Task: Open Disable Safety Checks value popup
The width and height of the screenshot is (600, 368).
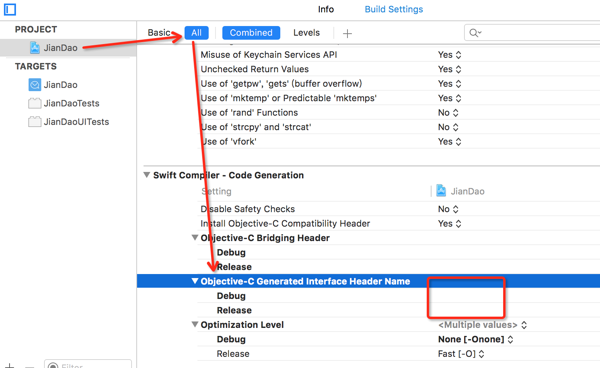Action: pyautogui.click(x=448, y=209)
